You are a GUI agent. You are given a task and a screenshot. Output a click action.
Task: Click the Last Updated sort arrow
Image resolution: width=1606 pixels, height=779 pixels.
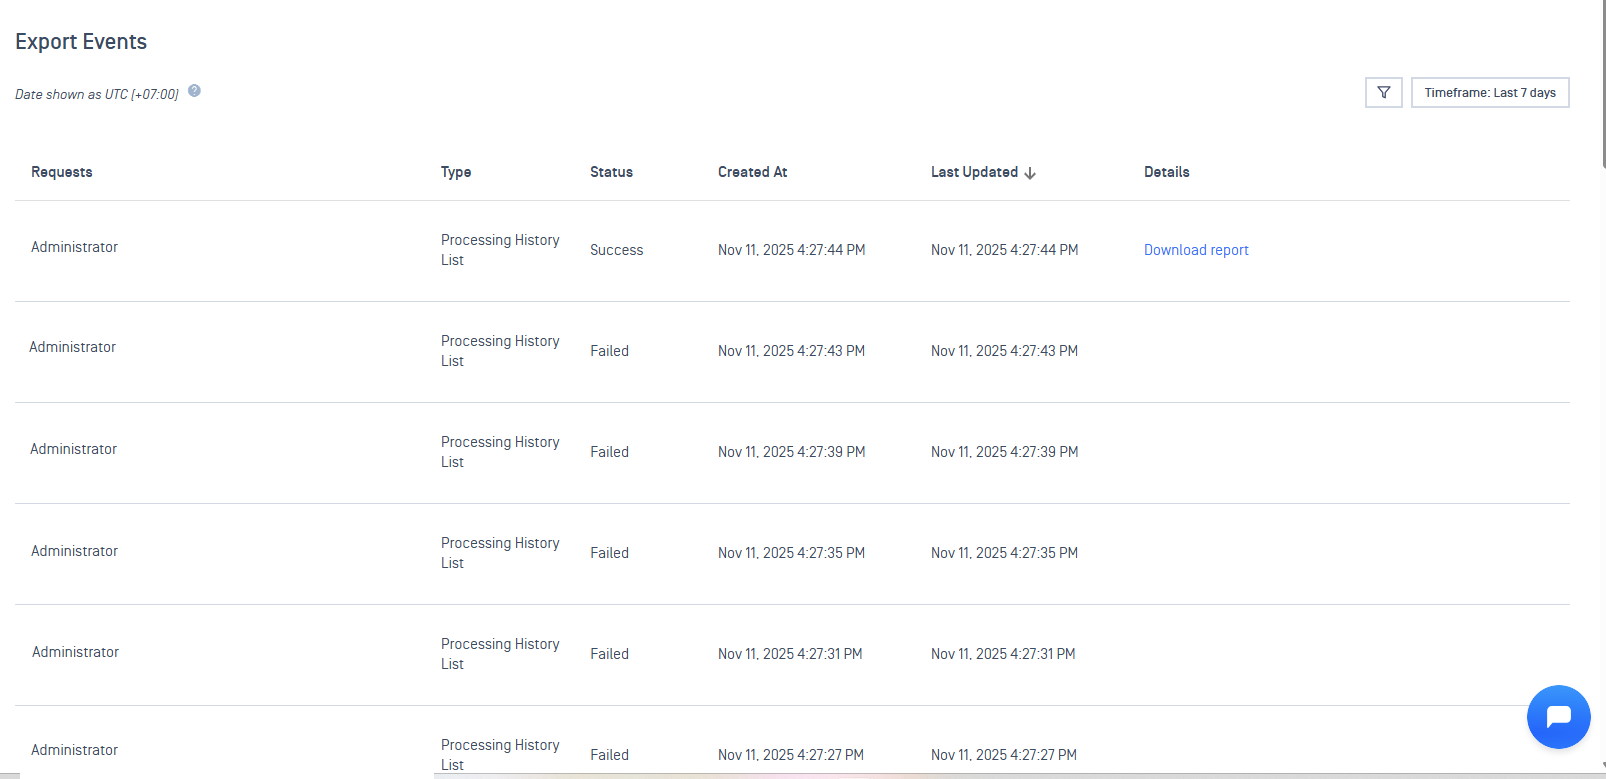[1030, 173]
